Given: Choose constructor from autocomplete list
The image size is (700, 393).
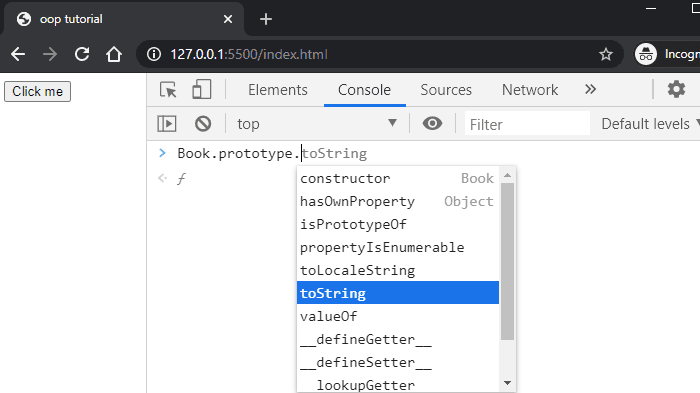Looking at the screenshot, I should 398,178.
